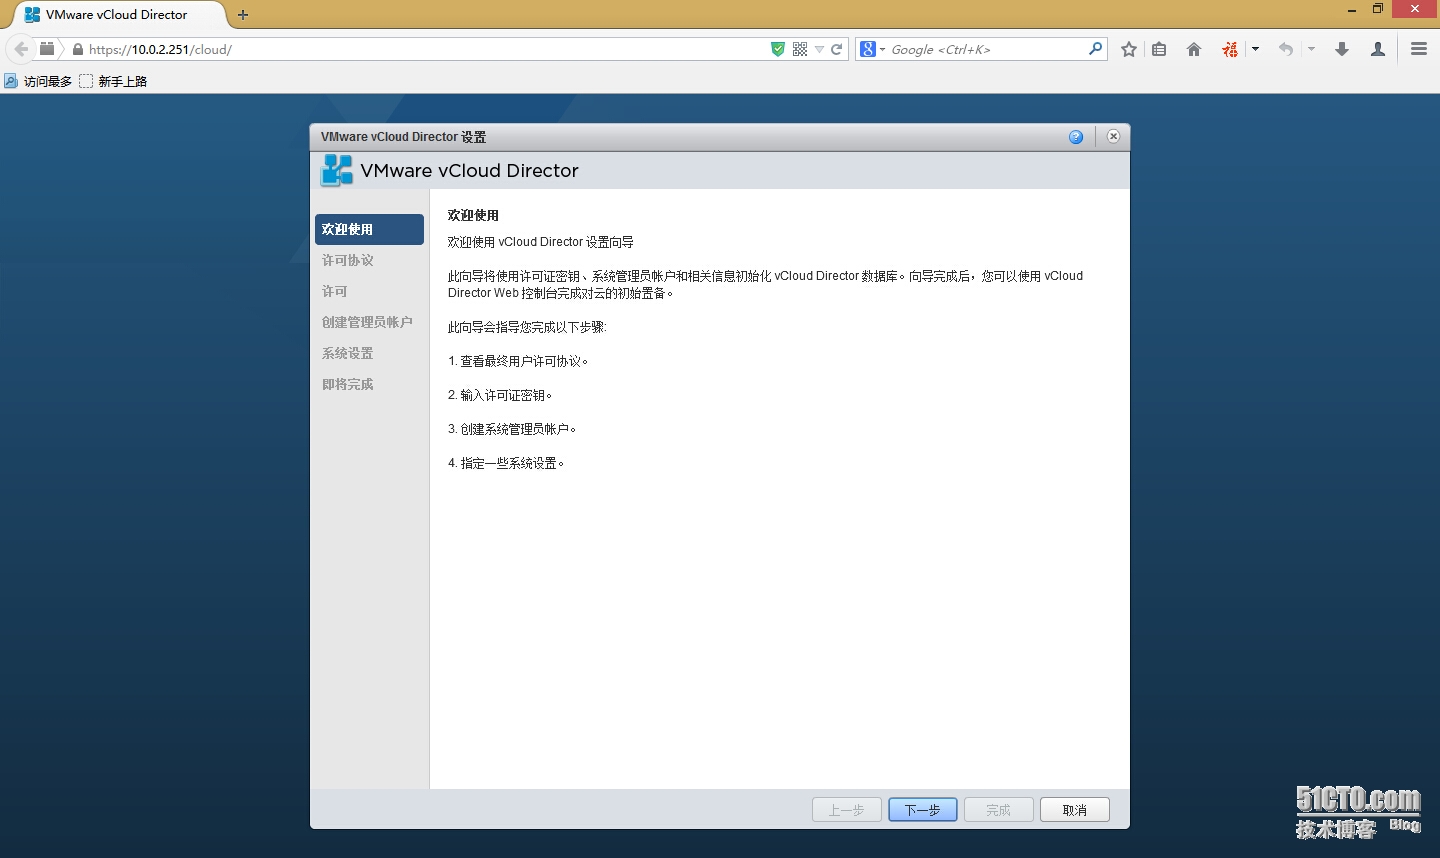Click the site identity icon beside the back button
The width and height of the screenshot is (1440, 858).
[x=47, y=49]
